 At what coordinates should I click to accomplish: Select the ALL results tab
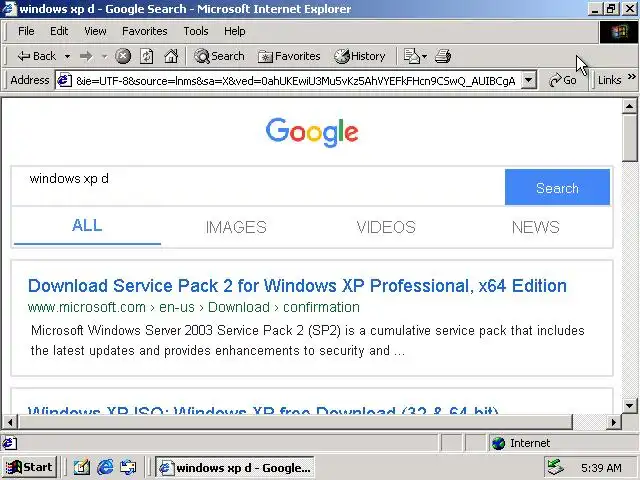pyautogui.click(x=87, y=226)
